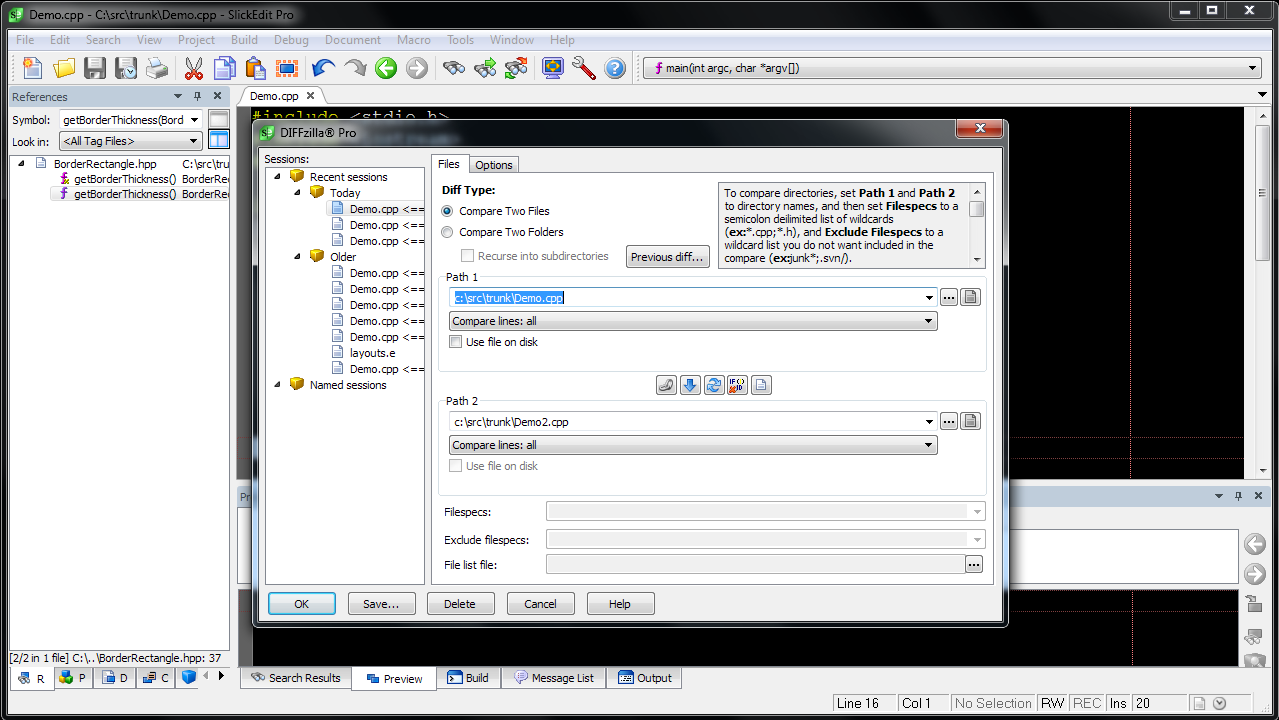Click the Help button in the dialog
This screenshot has height=720, width=1279.
620,604
